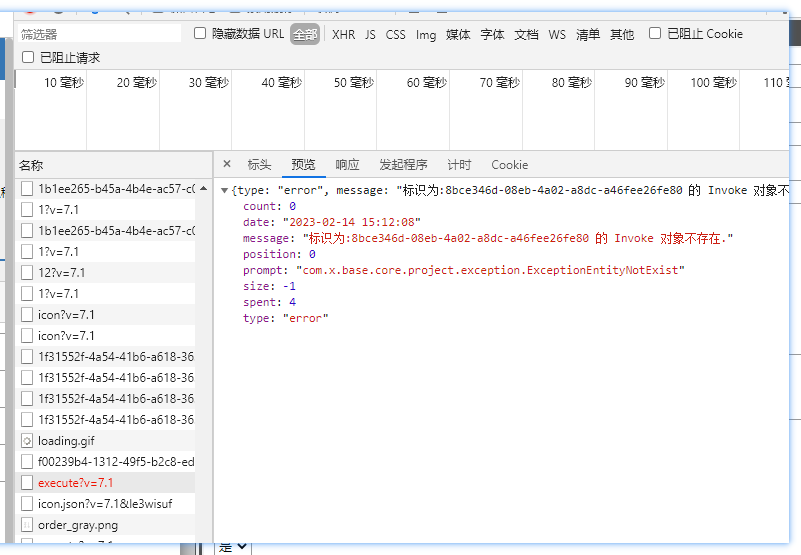
Task: Click the f00239b4-1312 request file icon
Action: 27,462
